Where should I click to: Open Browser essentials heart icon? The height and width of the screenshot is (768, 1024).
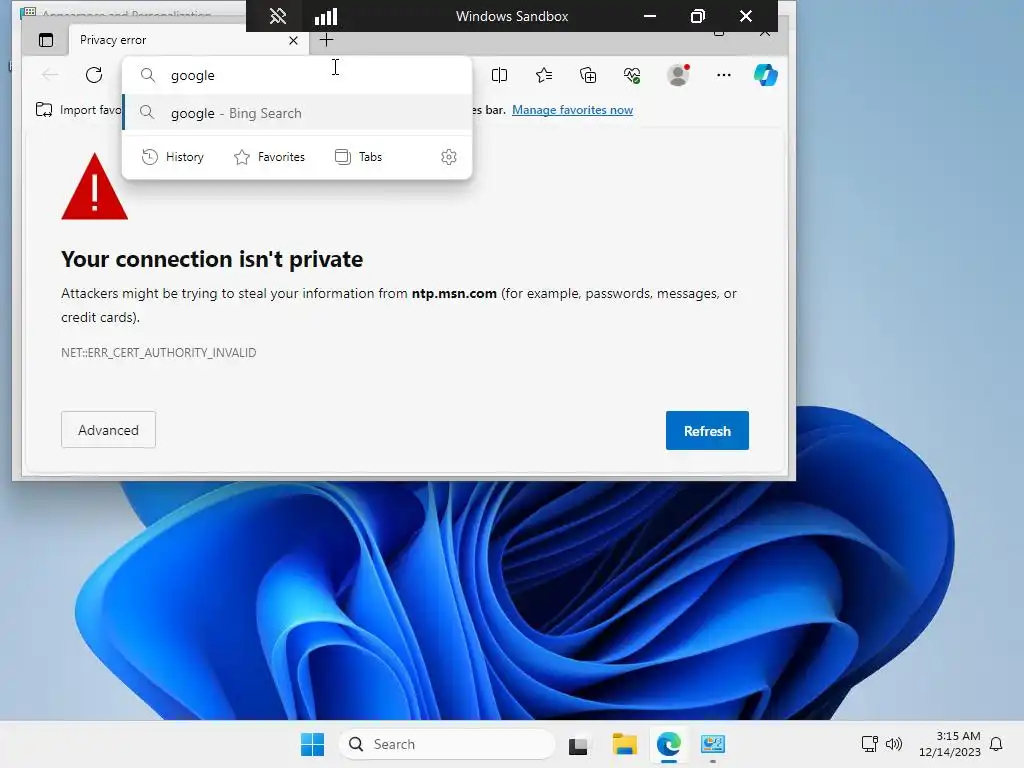point(632,75)
